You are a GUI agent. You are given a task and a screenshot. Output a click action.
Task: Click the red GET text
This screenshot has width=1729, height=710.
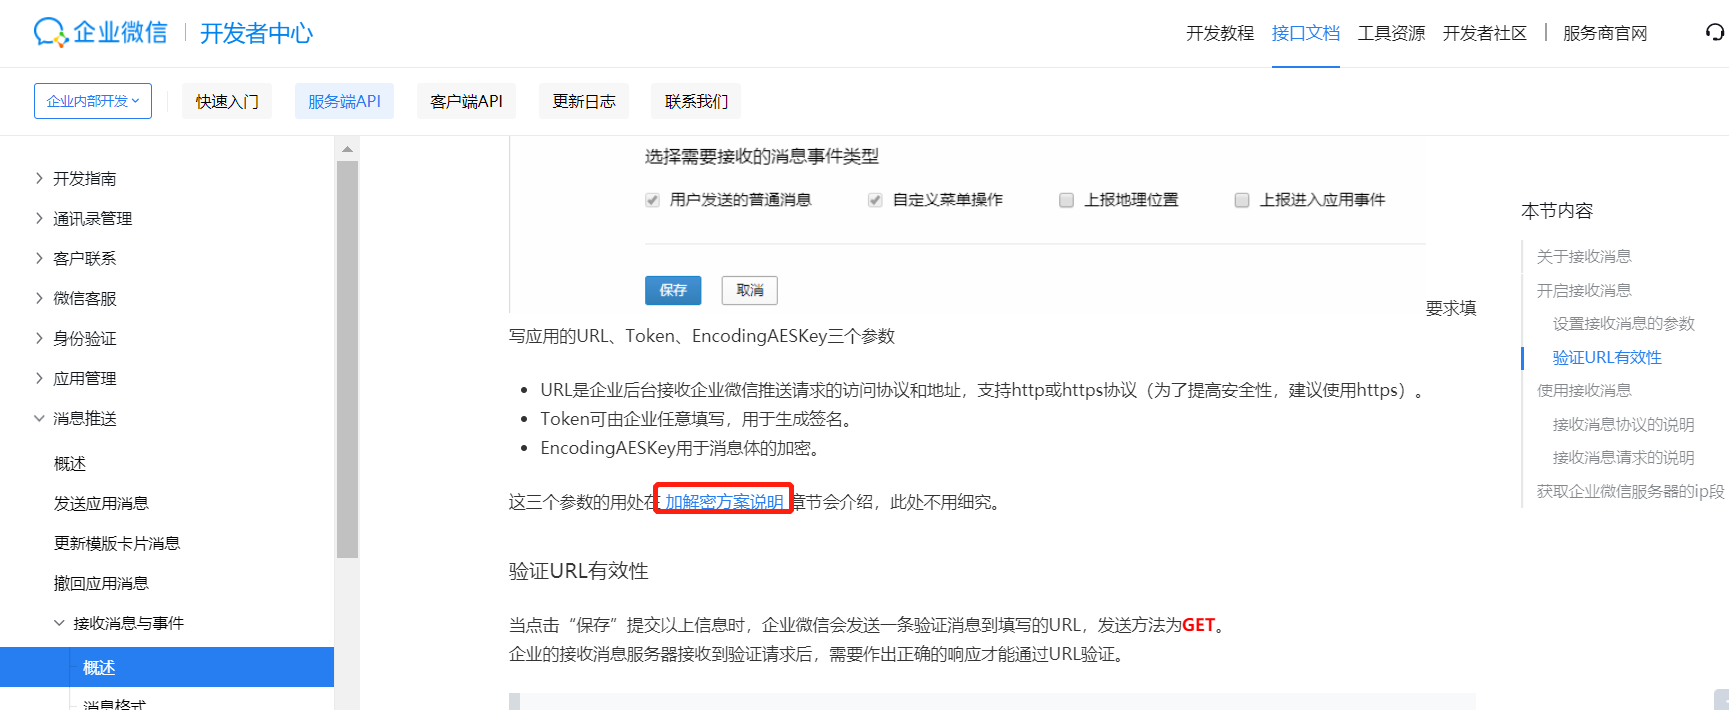1198,625
